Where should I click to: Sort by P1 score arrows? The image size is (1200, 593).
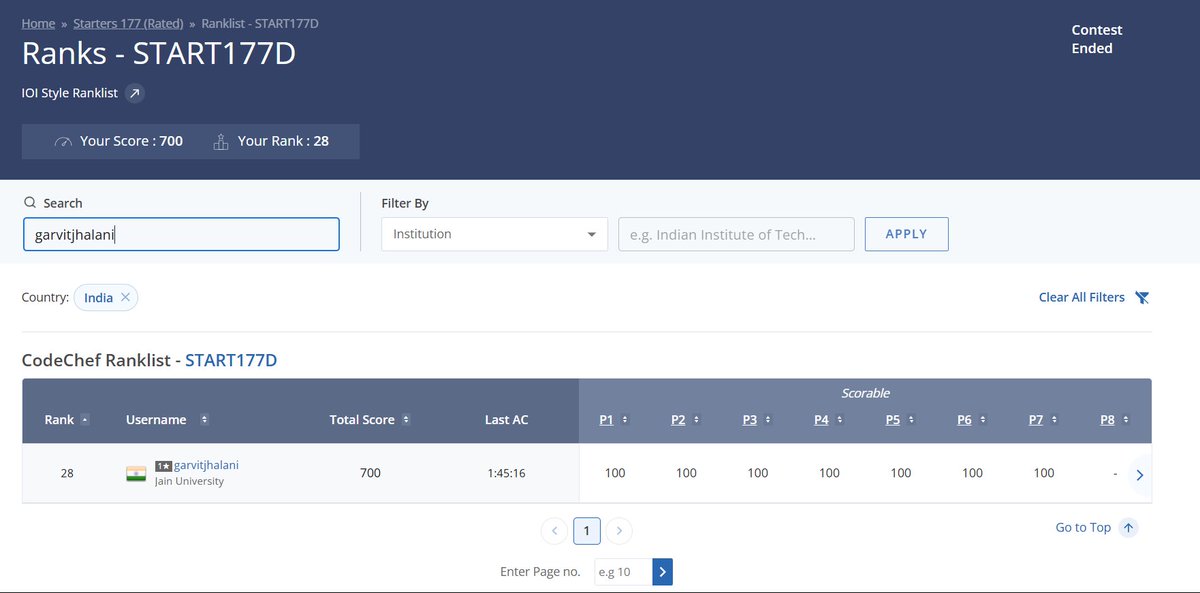coord(624,420)
